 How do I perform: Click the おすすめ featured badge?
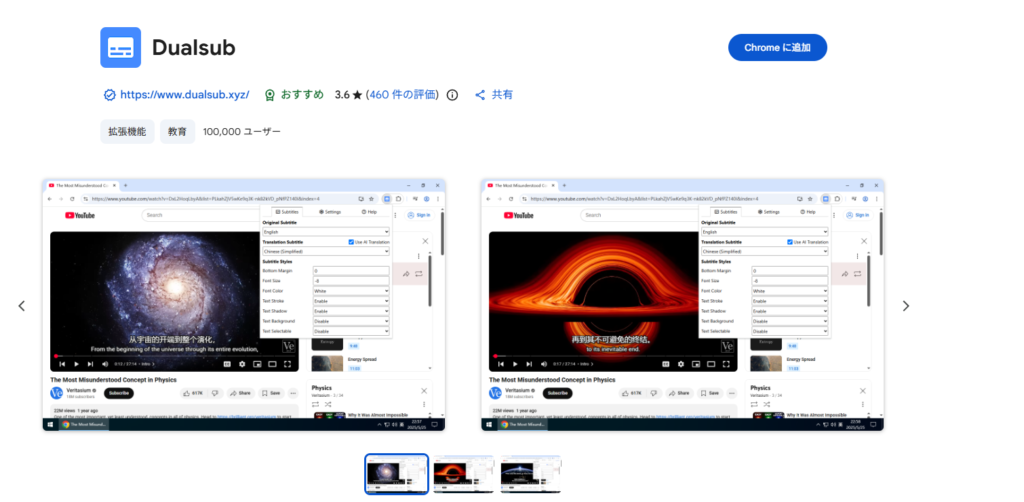click(x=294, y=95)
